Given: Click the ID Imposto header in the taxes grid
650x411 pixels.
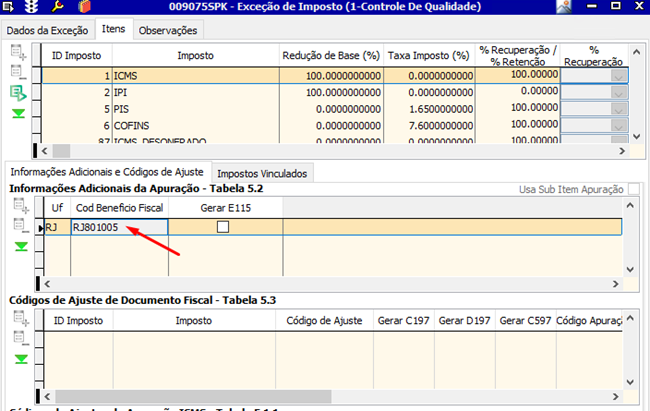Looking at the screenshot, I should (x=76, y=56).
